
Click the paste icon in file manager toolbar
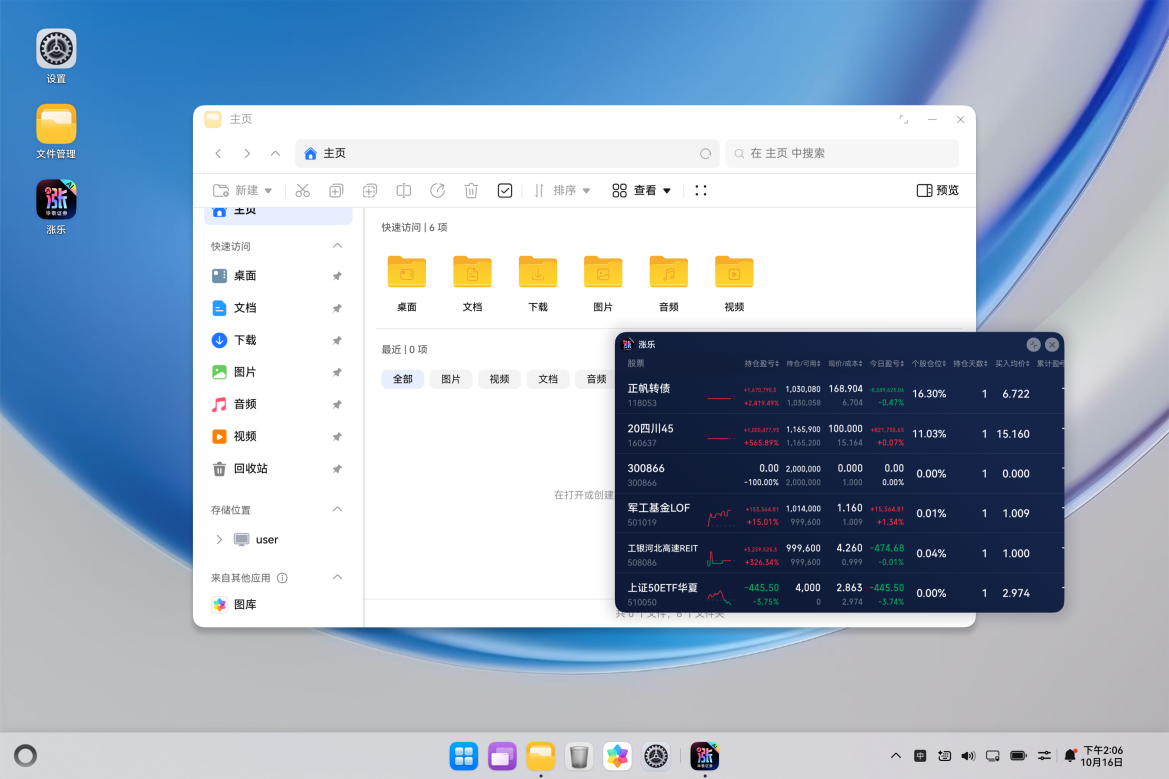point(370,191)
